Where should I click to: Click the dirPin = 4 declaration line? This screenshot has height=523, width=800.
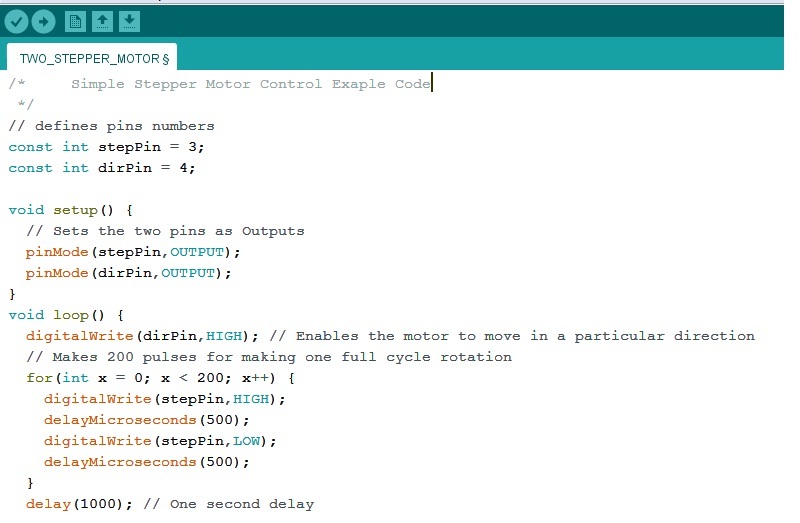tap(102, 168)
